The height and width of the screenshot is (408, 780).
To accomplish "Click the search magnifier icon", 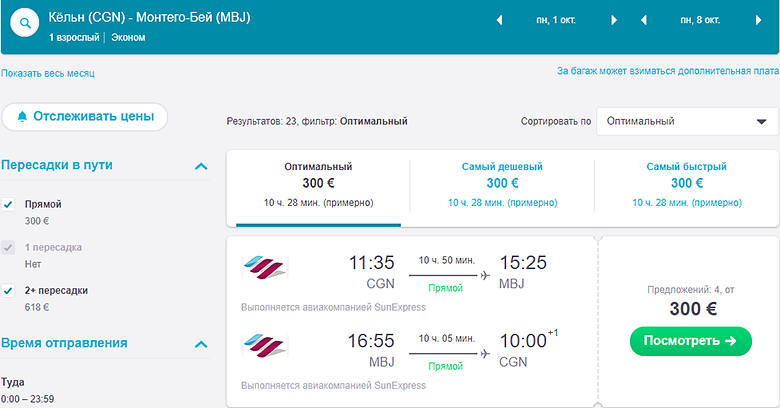I will coord(24,27).
